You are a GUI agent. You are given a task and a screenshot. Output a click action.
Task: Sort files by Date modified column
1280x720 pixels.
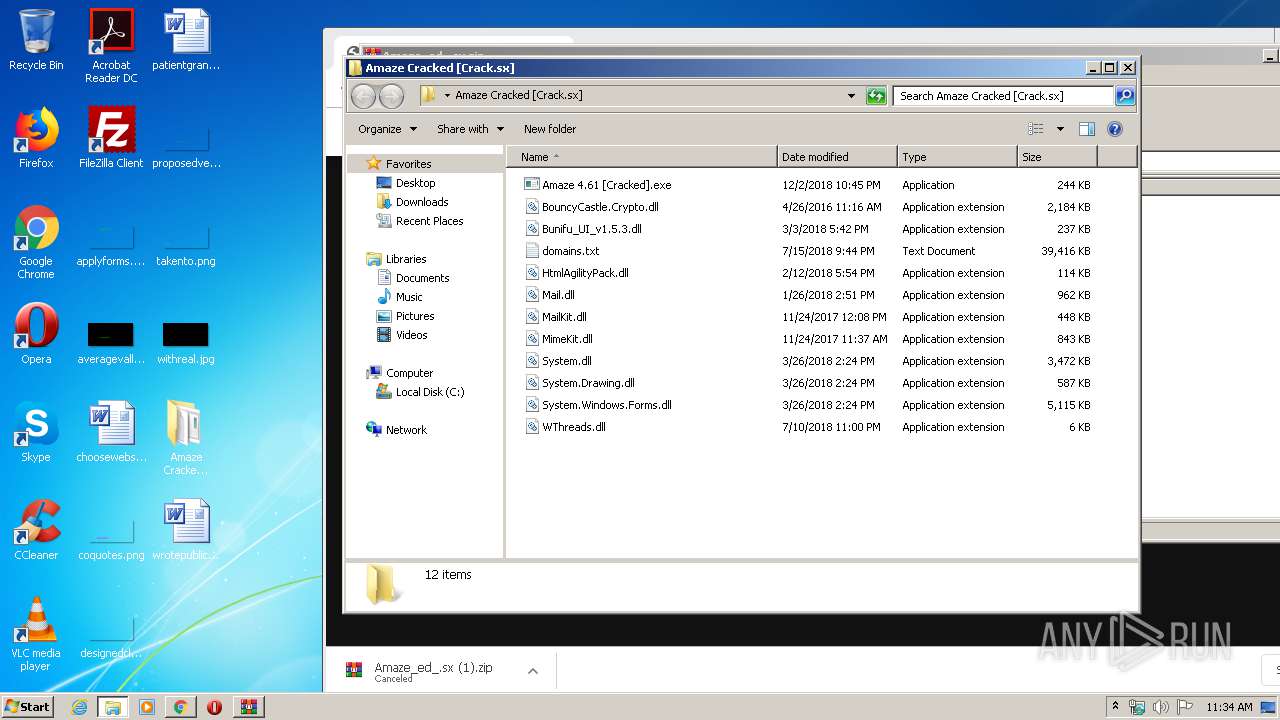click(x=836, y=157)
